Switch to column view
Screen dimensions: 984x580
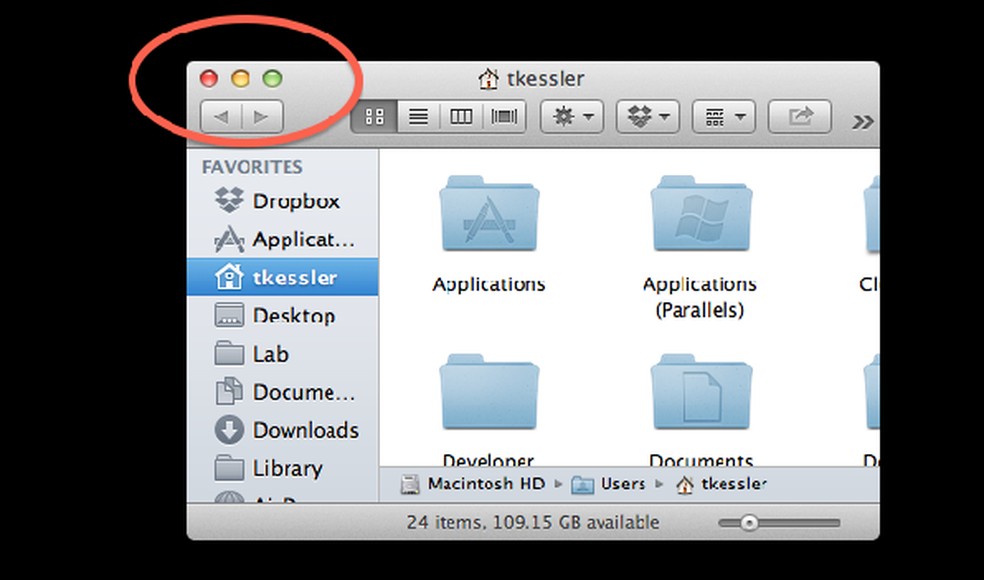point(461,117)
